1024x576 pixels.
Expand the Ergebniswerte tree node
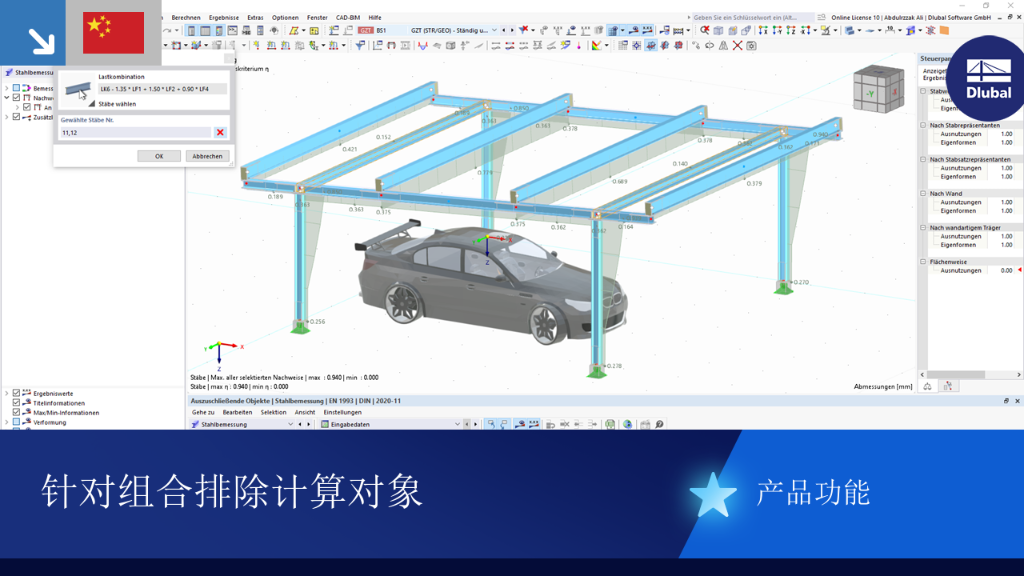(x=7, y=393)
